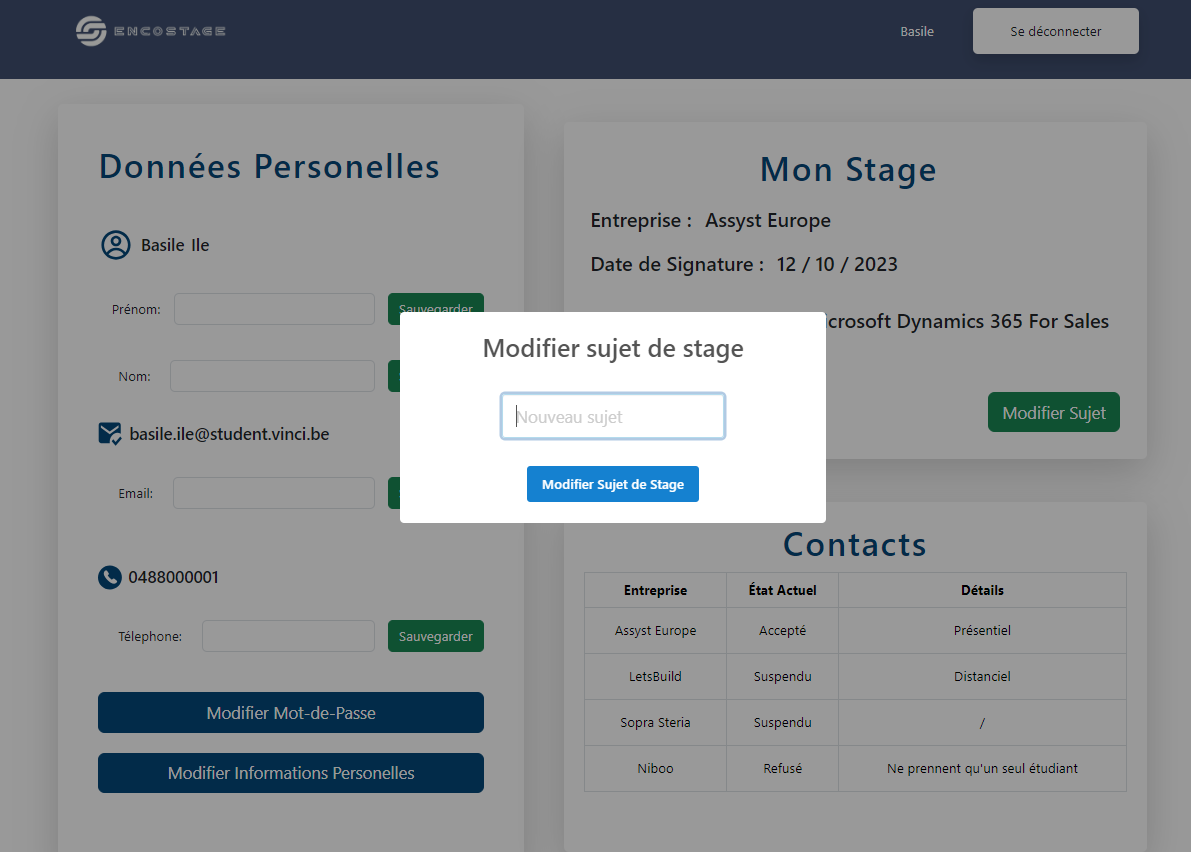1191x852 pixels.
Task: Click the Assyst Europe text under Mon Stage
Action: coord(768,220)
